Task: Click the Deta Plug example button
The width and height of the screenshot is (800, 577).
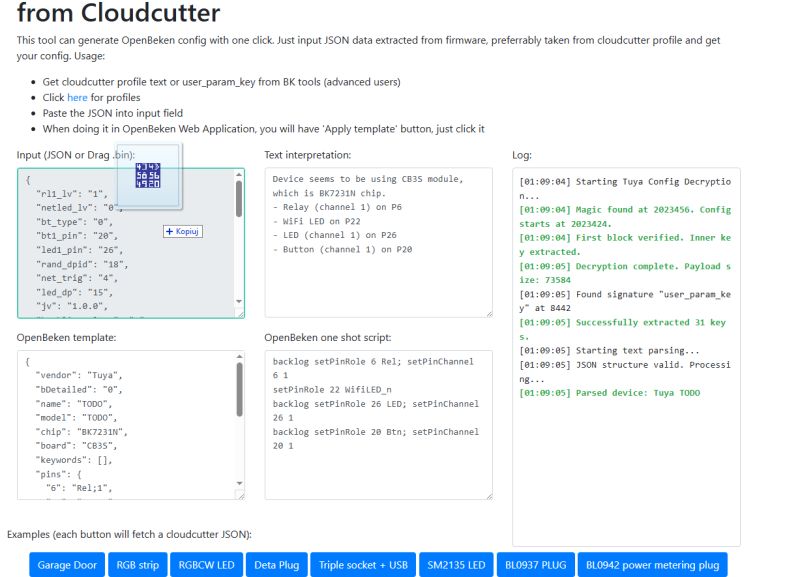Action: 275,564
